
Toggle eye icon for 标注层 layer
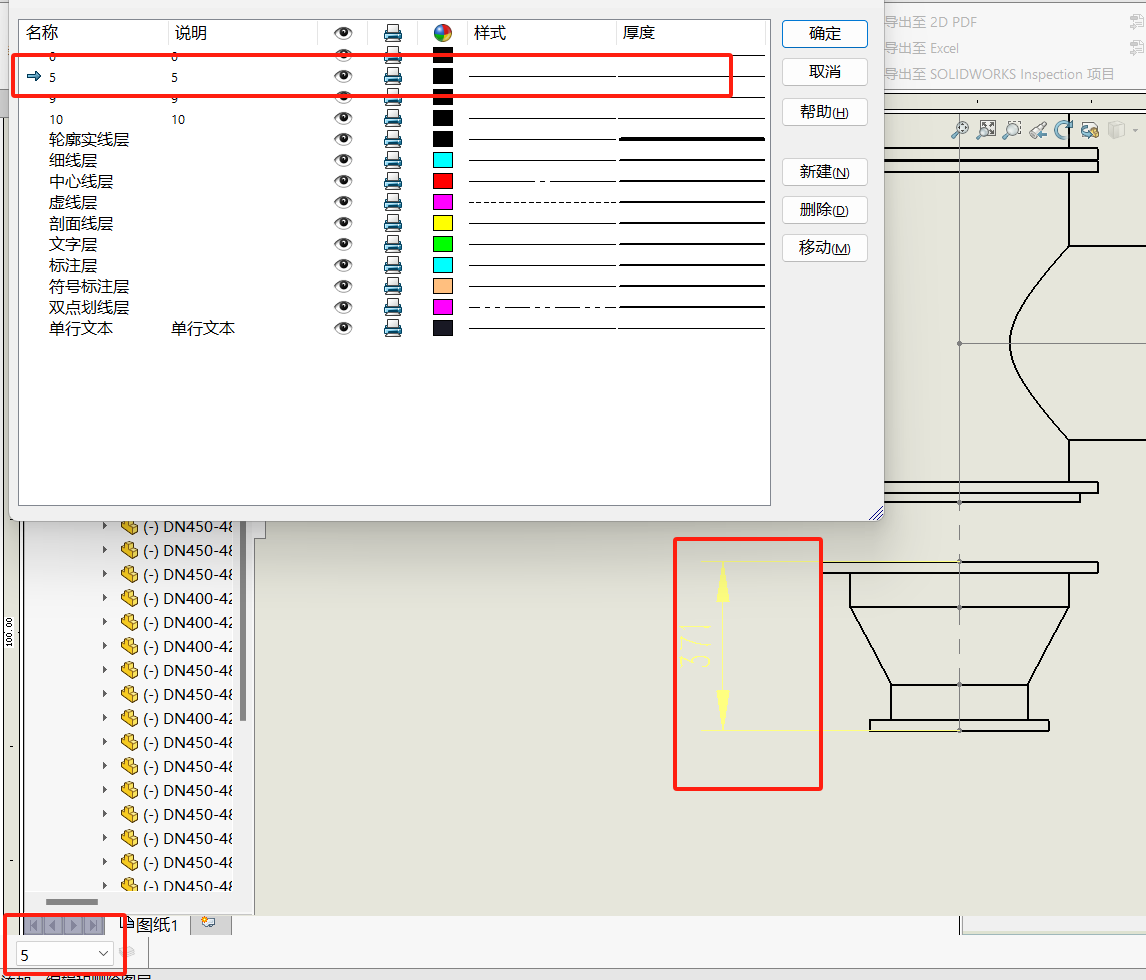pyautogui.click(x=343, y=265)
